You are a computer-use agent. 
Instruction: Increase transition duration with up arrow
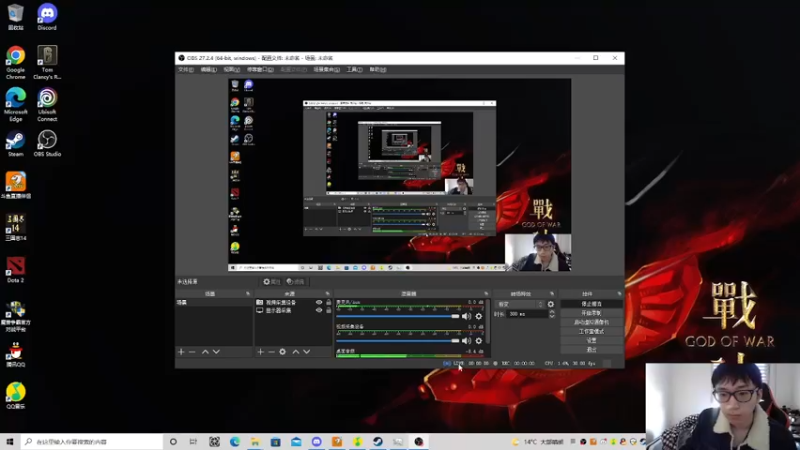[552, 312]
